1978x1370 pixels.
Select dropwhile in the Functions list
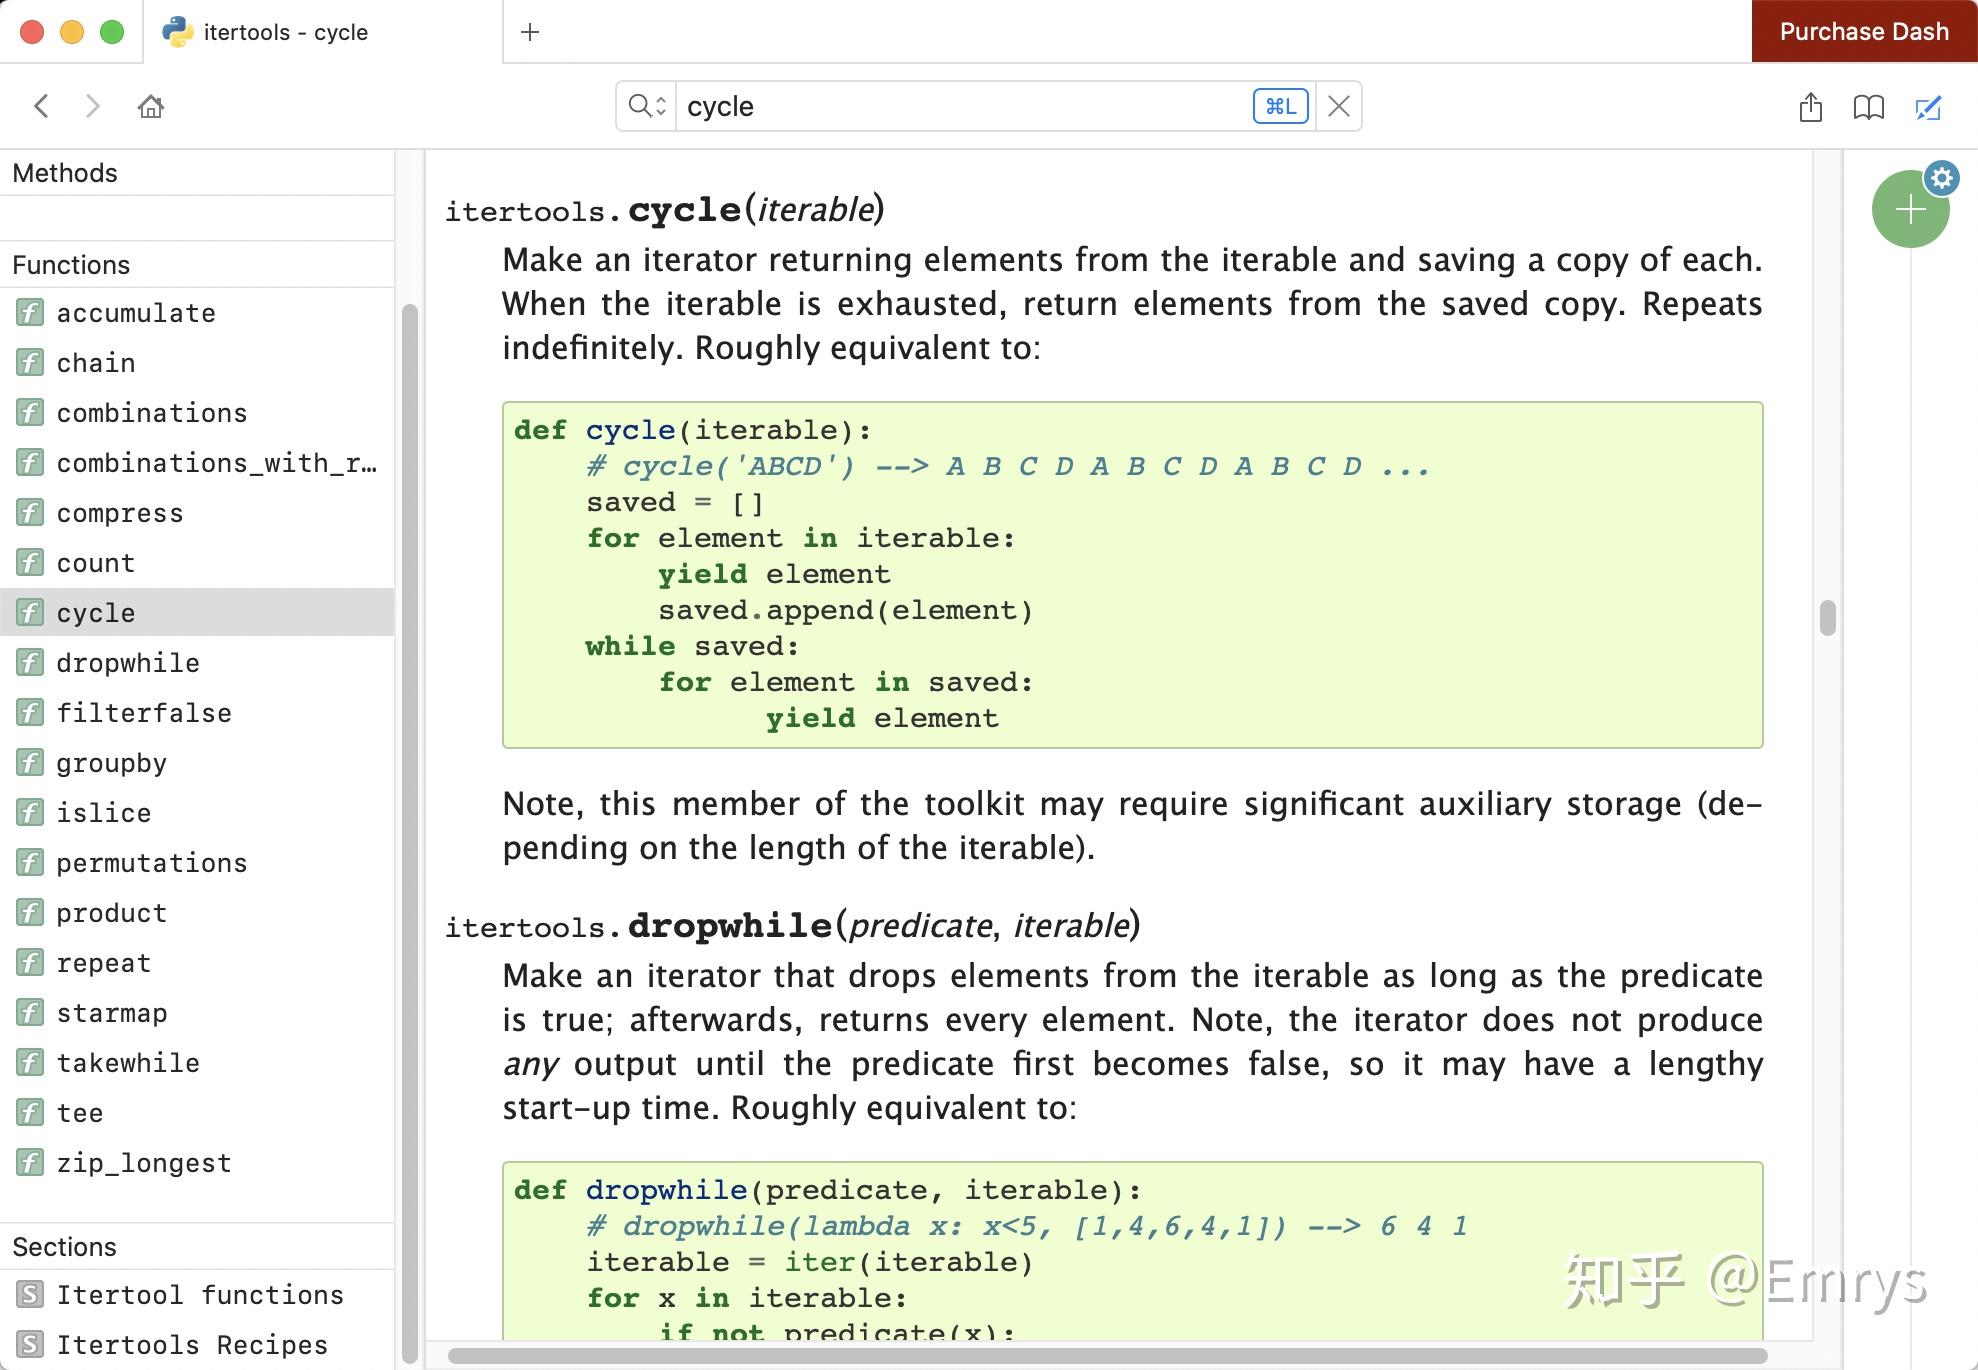point(128,662)
